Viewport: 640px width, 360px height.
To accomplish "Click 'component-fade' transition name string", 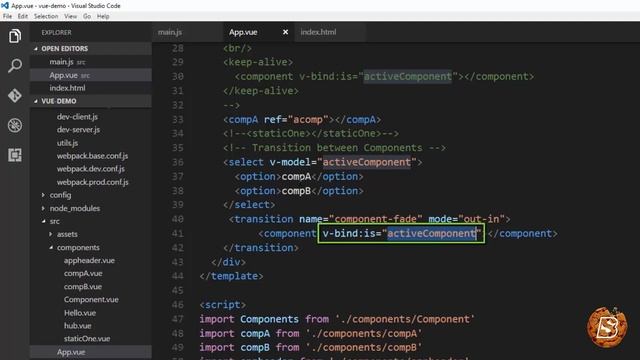I will 376,219.
